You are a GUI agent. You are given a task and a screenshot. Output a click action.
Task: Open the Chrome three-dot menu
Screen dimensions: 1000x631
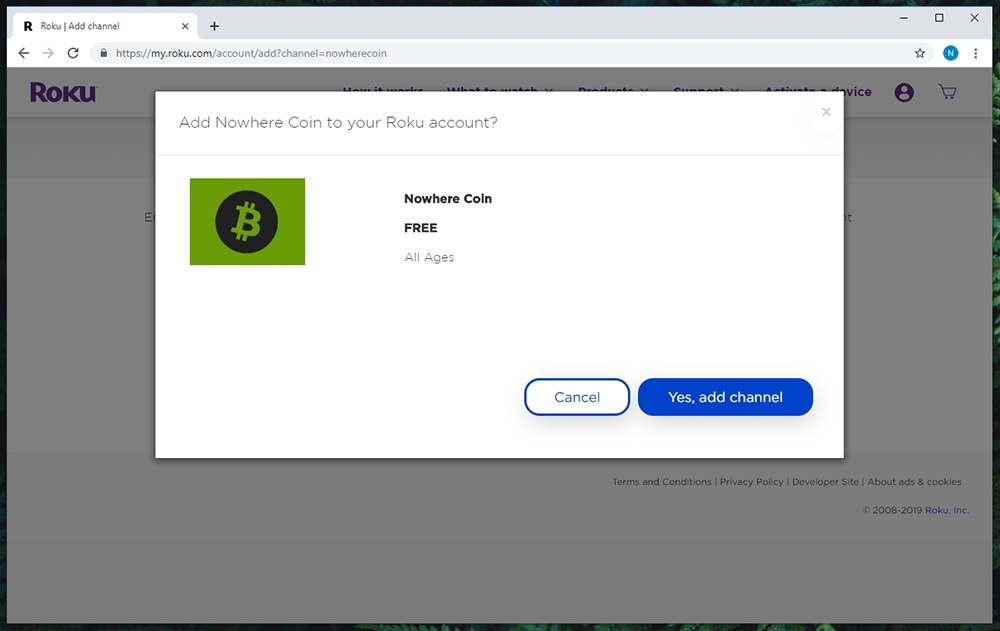975,53
